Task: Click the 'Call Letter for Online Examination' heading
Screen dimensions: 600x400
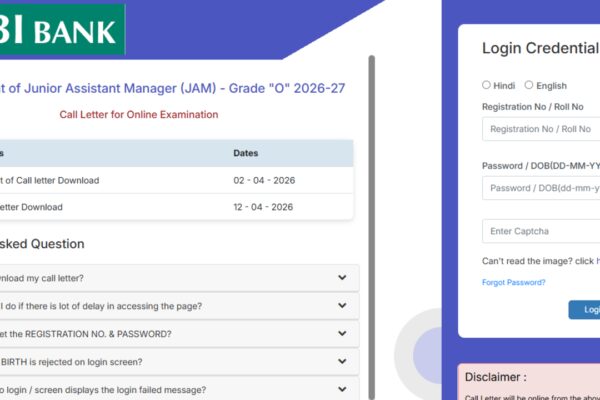Action: pos(139,114)
